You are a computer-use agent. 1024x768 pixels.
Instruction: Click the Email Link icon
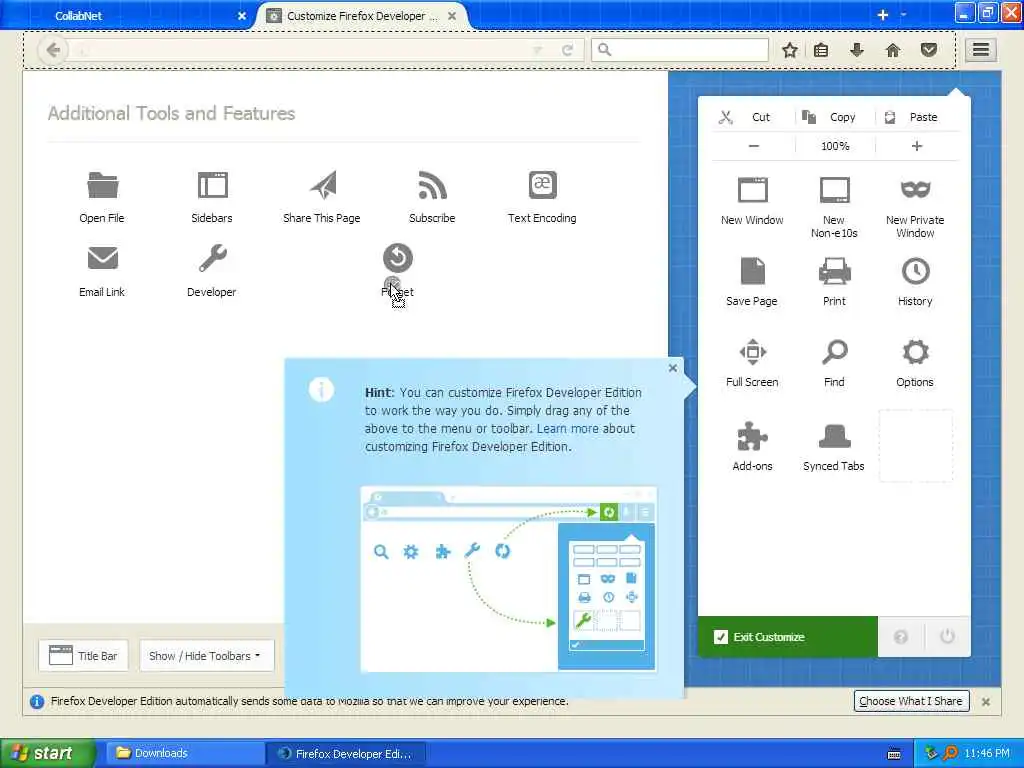103,259
